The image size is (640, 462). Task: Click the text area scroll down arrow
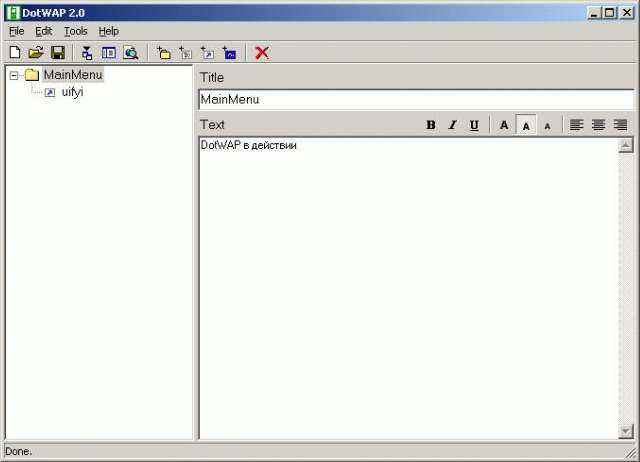tap(626, 431)
